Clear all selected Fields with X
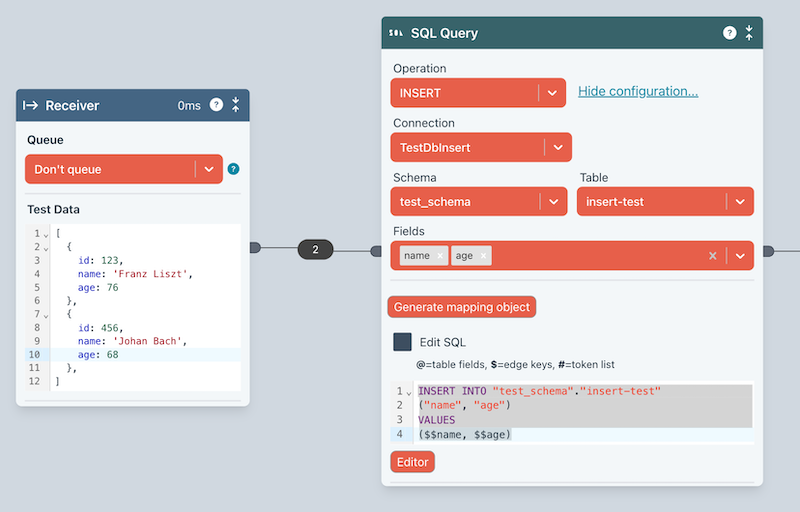 point(713,256)
